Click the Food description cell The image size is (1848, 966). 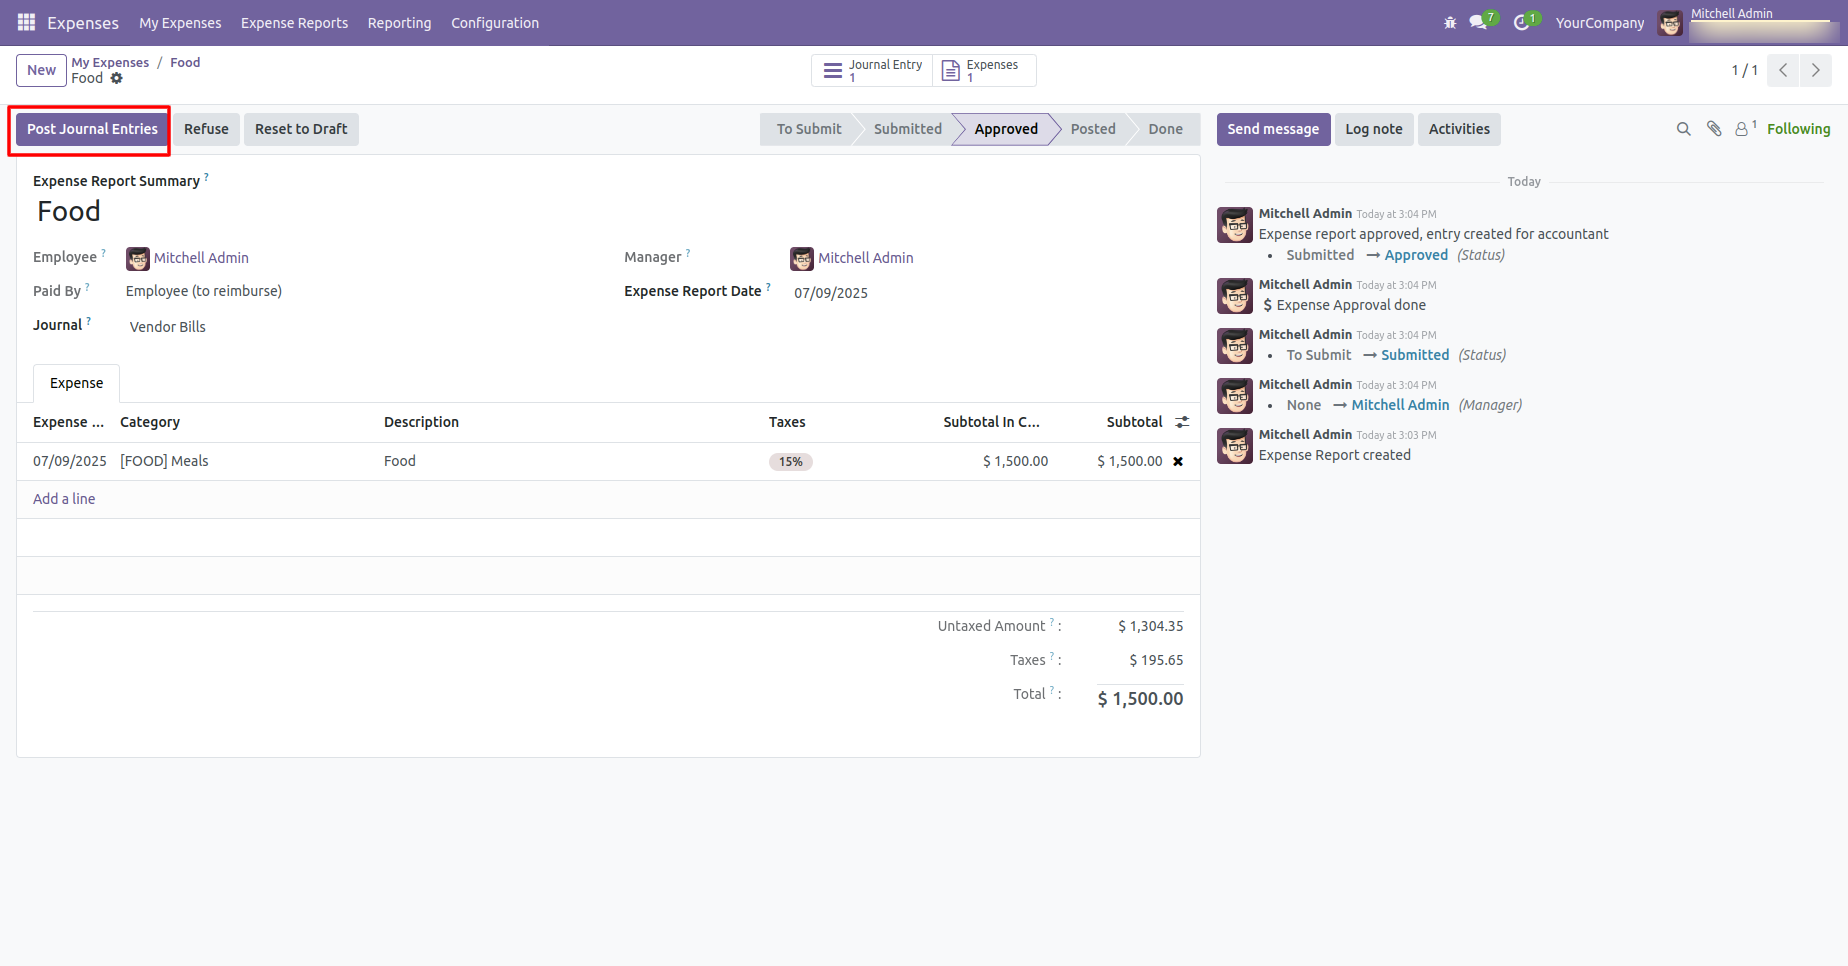400,461
